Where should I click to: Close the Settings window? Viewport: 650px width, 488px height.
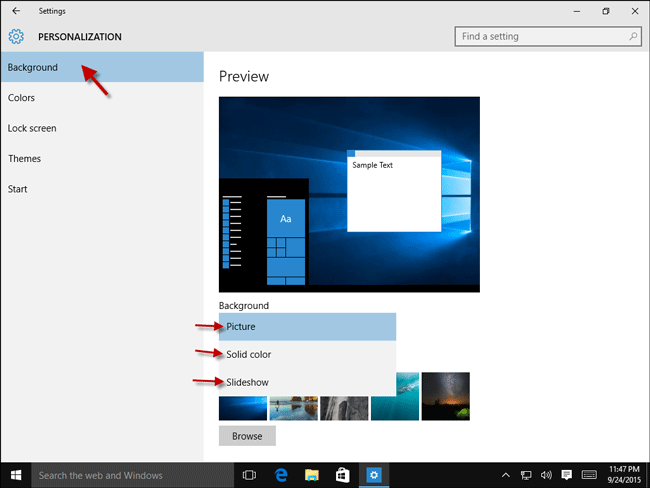coord(635,11)
